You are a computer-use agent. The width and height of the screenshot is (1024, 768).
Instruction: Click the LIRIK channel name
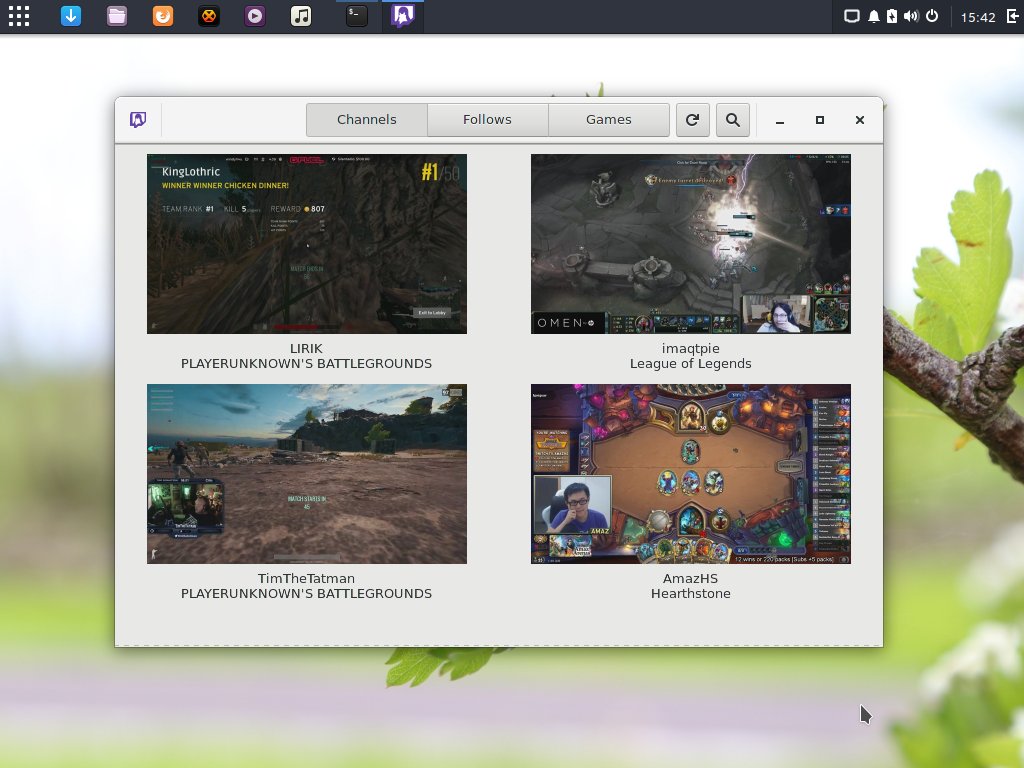tap(306, 348)
